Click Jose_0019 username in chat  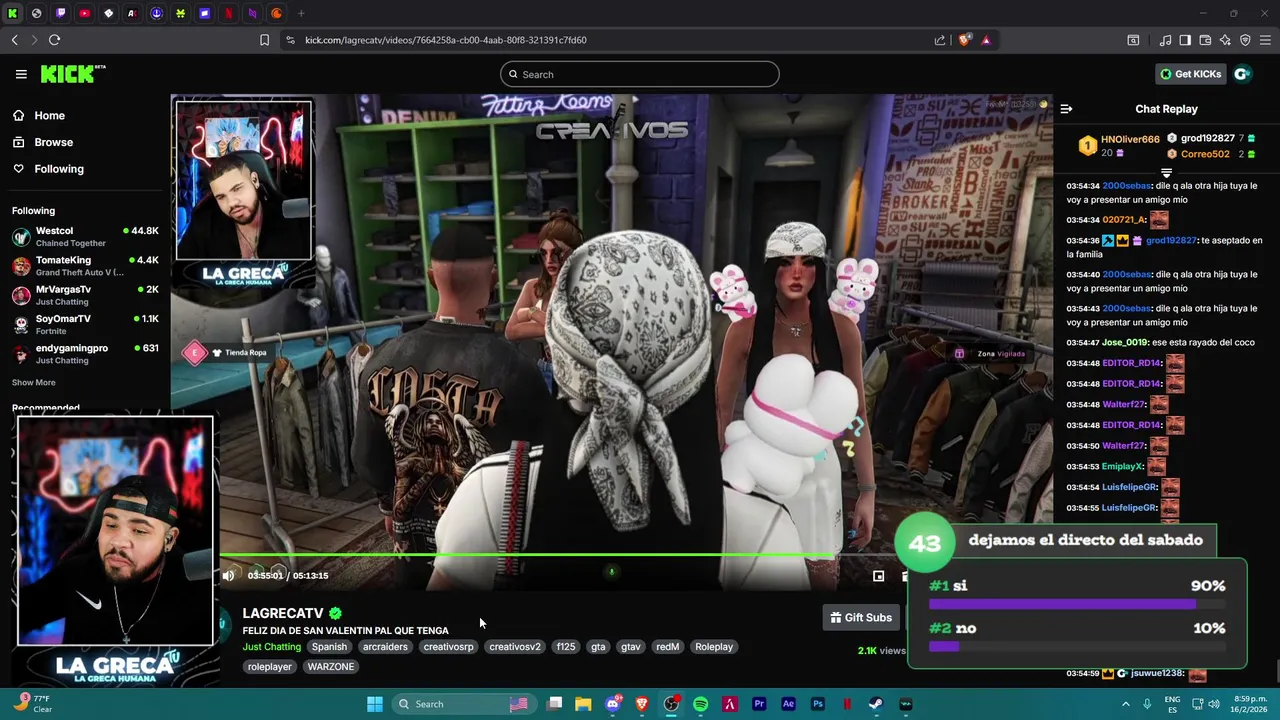click(x=1125, y=343)
